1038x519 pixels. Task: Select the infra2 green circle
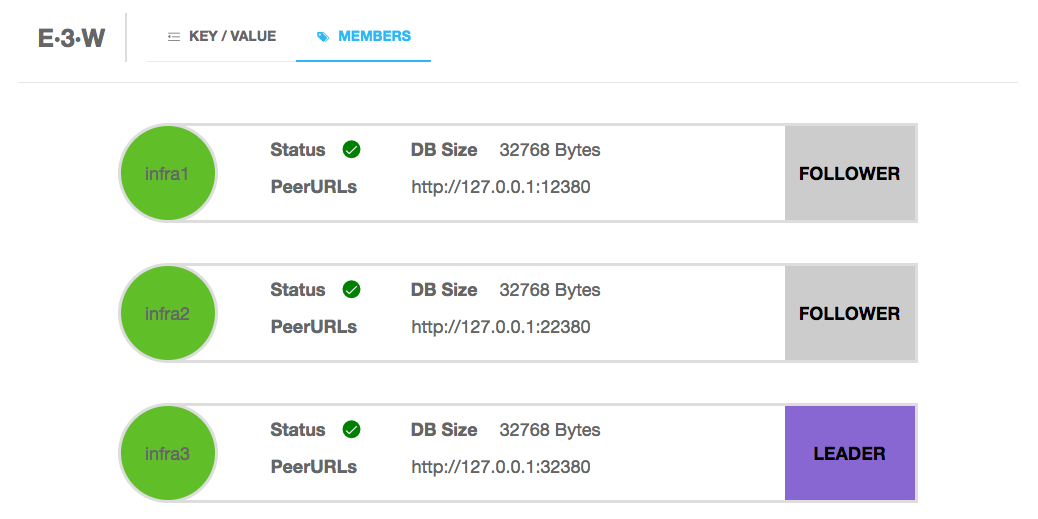pos(168,313)
